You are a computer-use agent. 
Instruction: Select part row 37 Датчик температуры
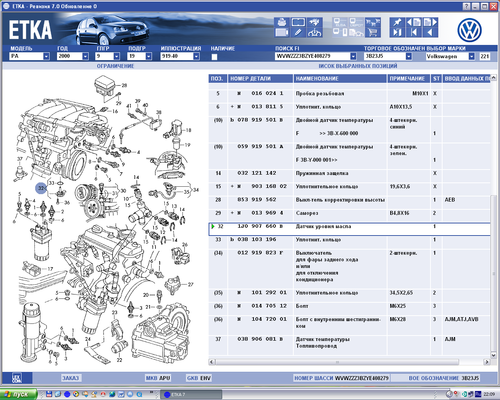349,343
